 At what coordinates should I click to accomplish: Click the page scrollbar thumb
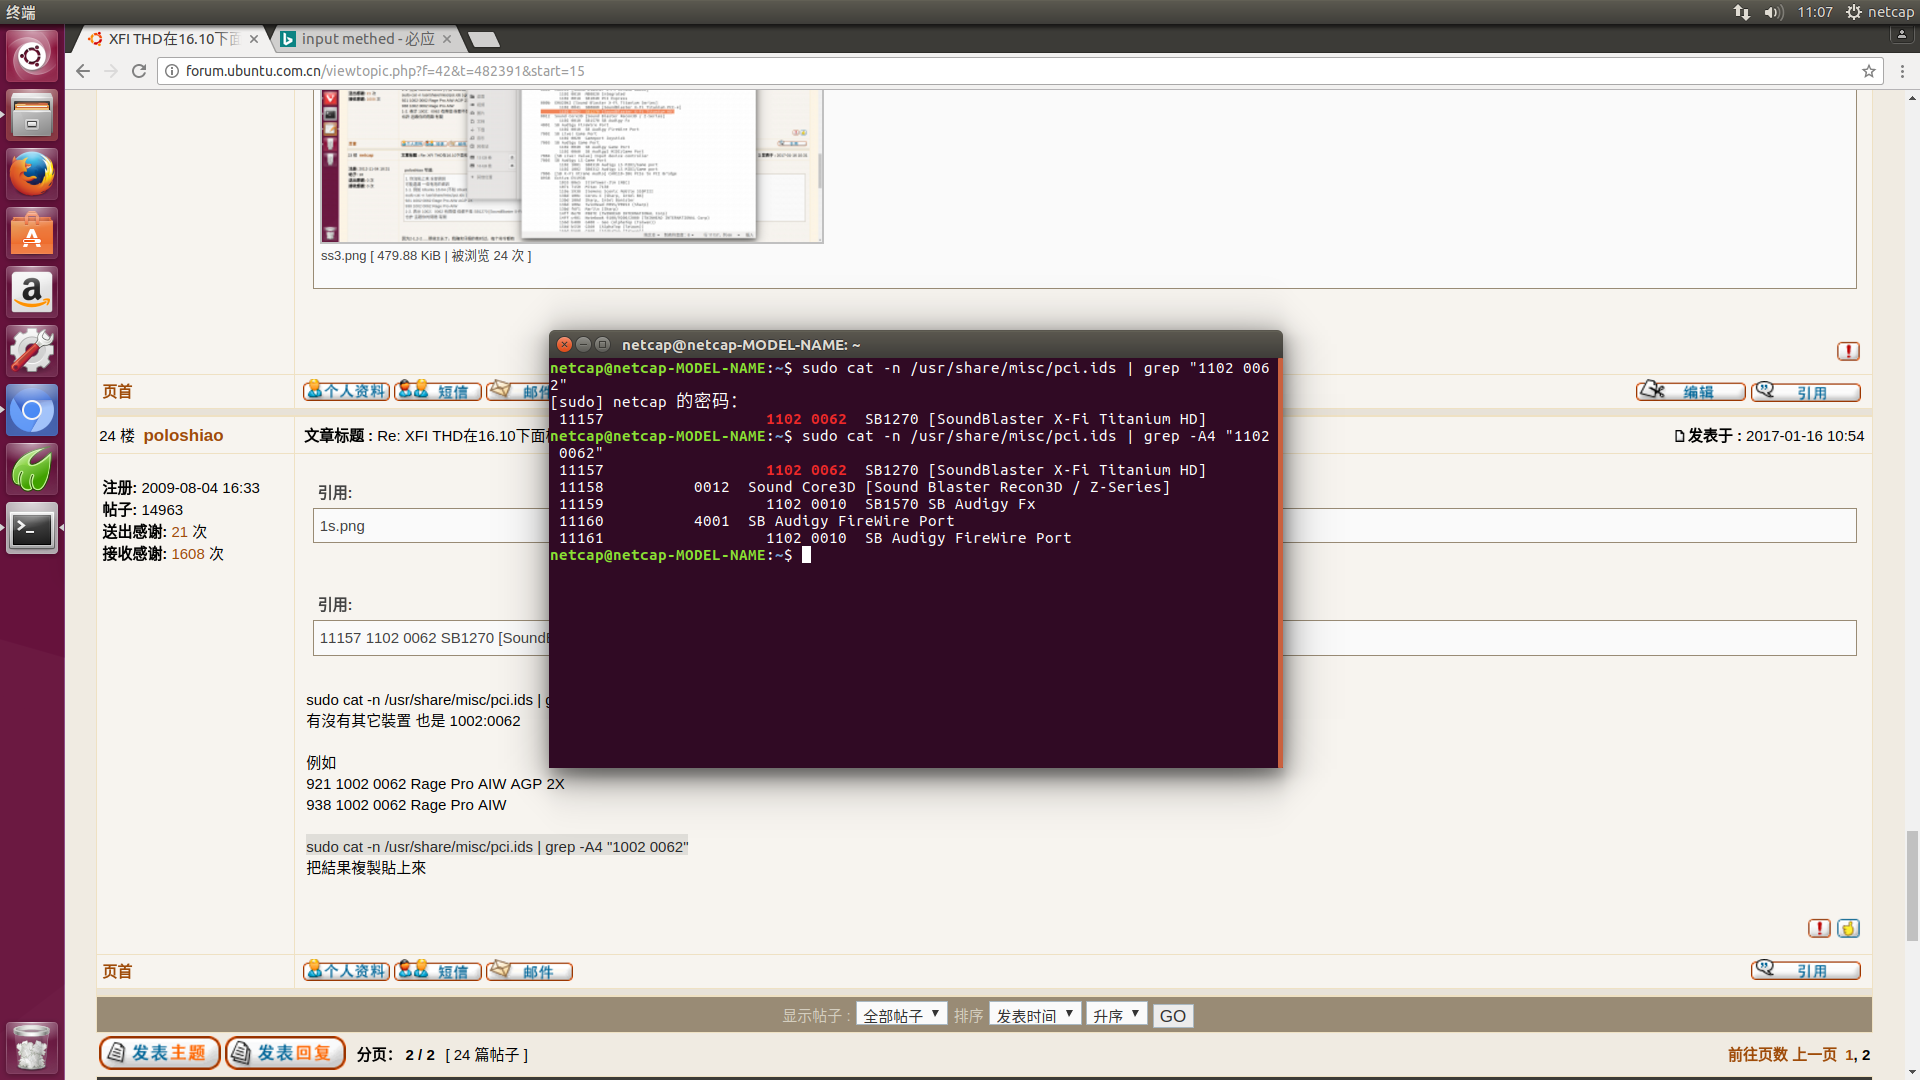pyautogui.click(x=1912, y=885)
